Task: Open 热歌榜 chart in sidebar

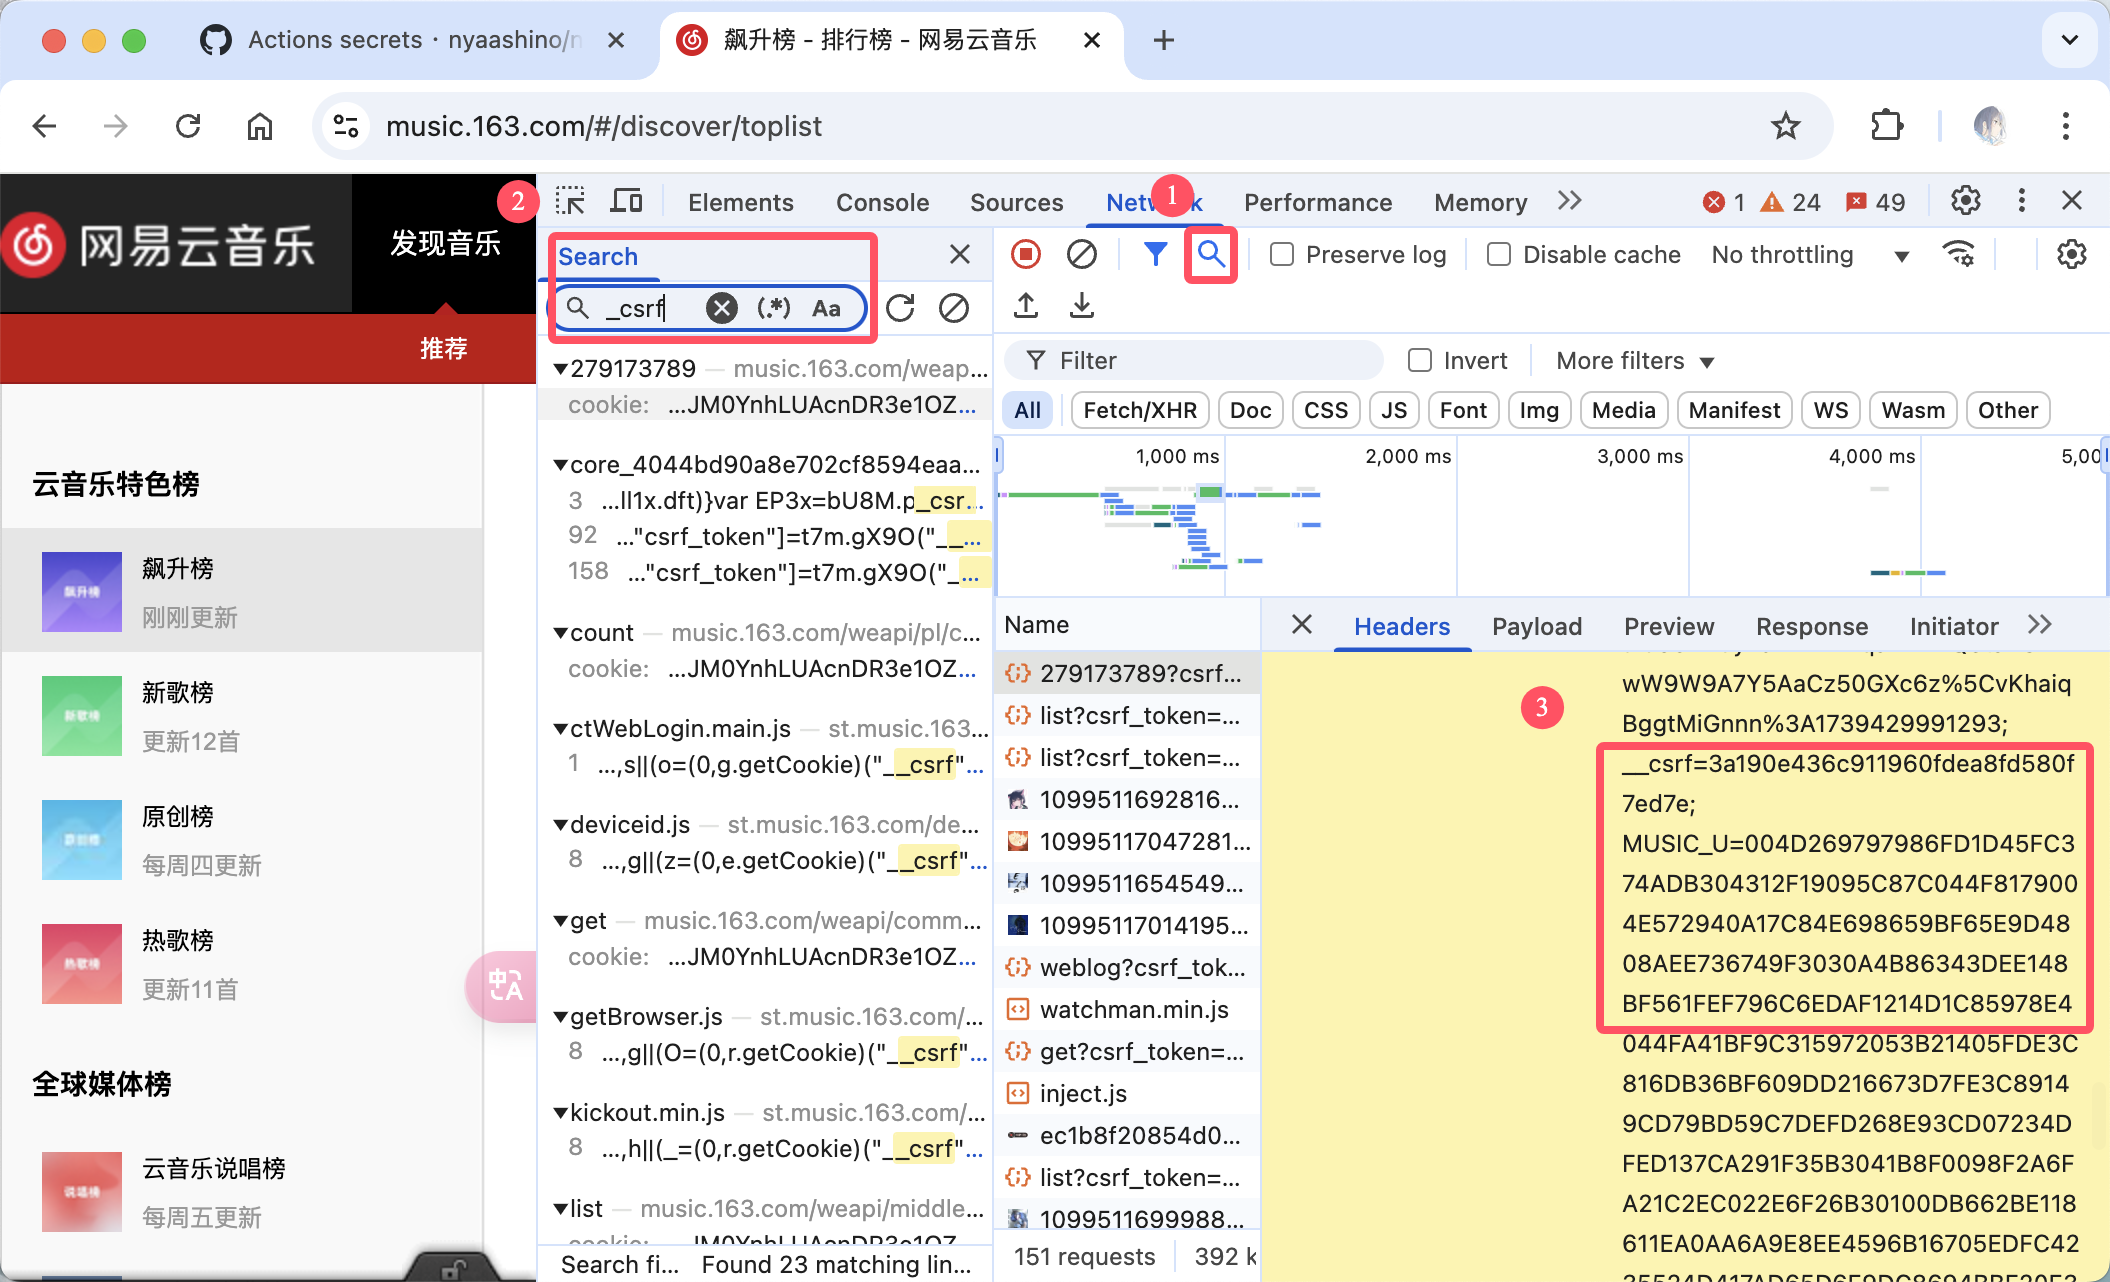Action: pyautogui.click(x=242, y=963)
